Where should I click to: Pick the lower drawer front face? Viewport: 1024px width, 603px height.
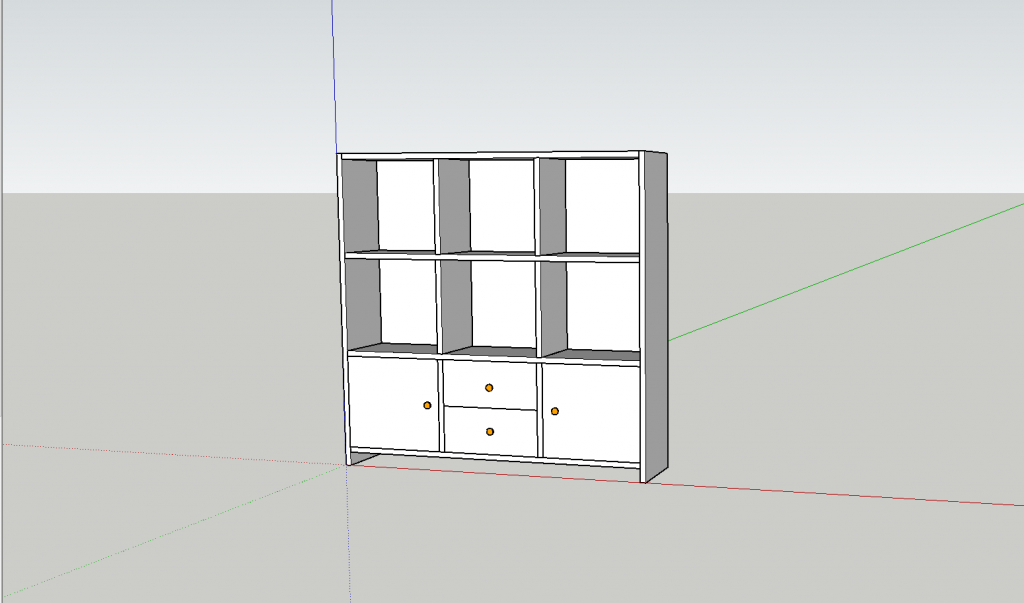coord(490,432)
